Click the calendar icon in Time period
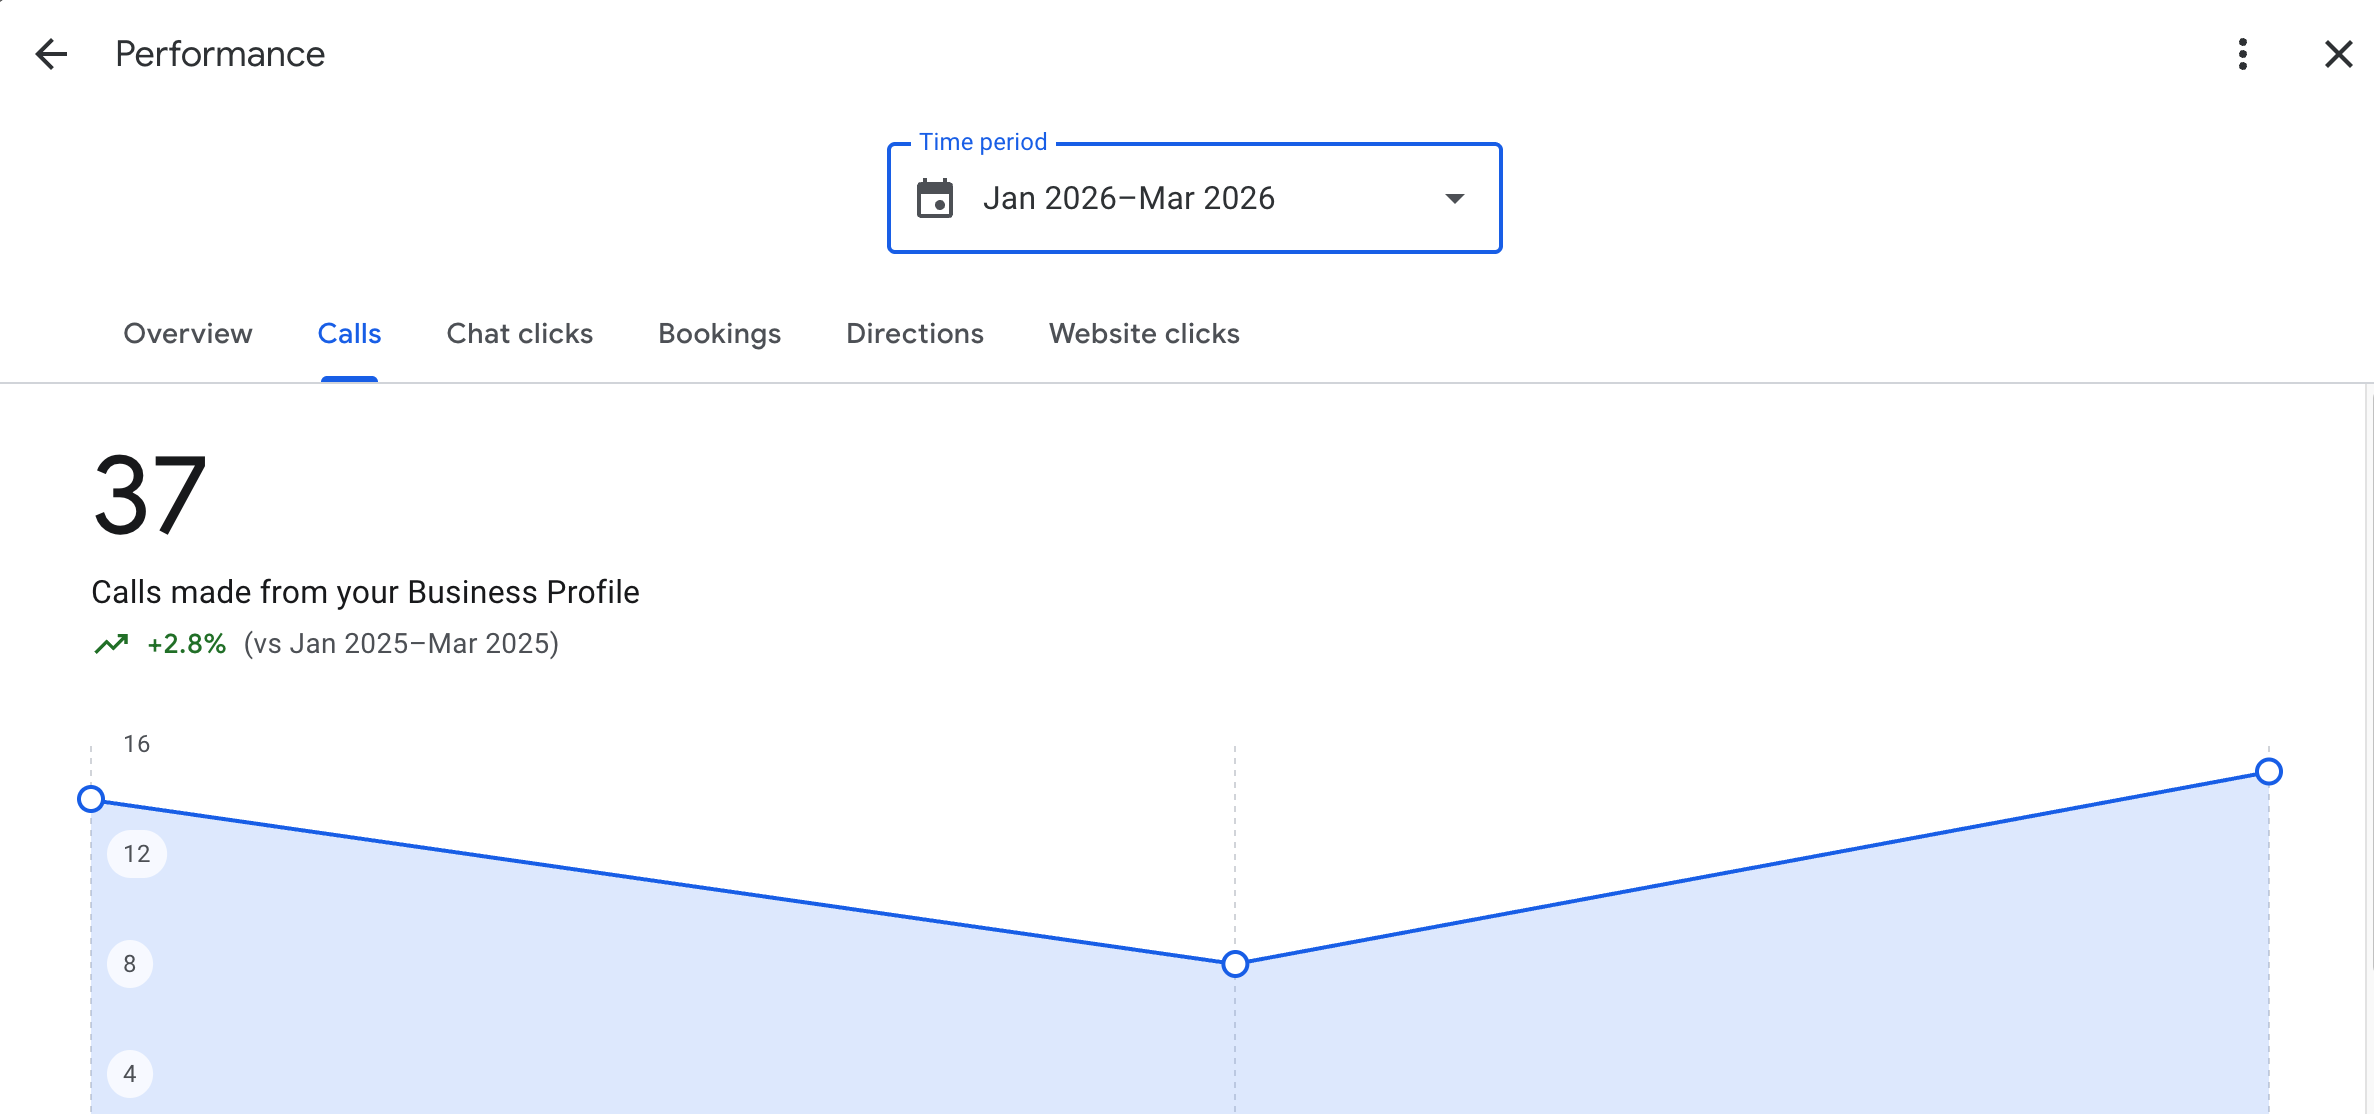 [935, 198]
